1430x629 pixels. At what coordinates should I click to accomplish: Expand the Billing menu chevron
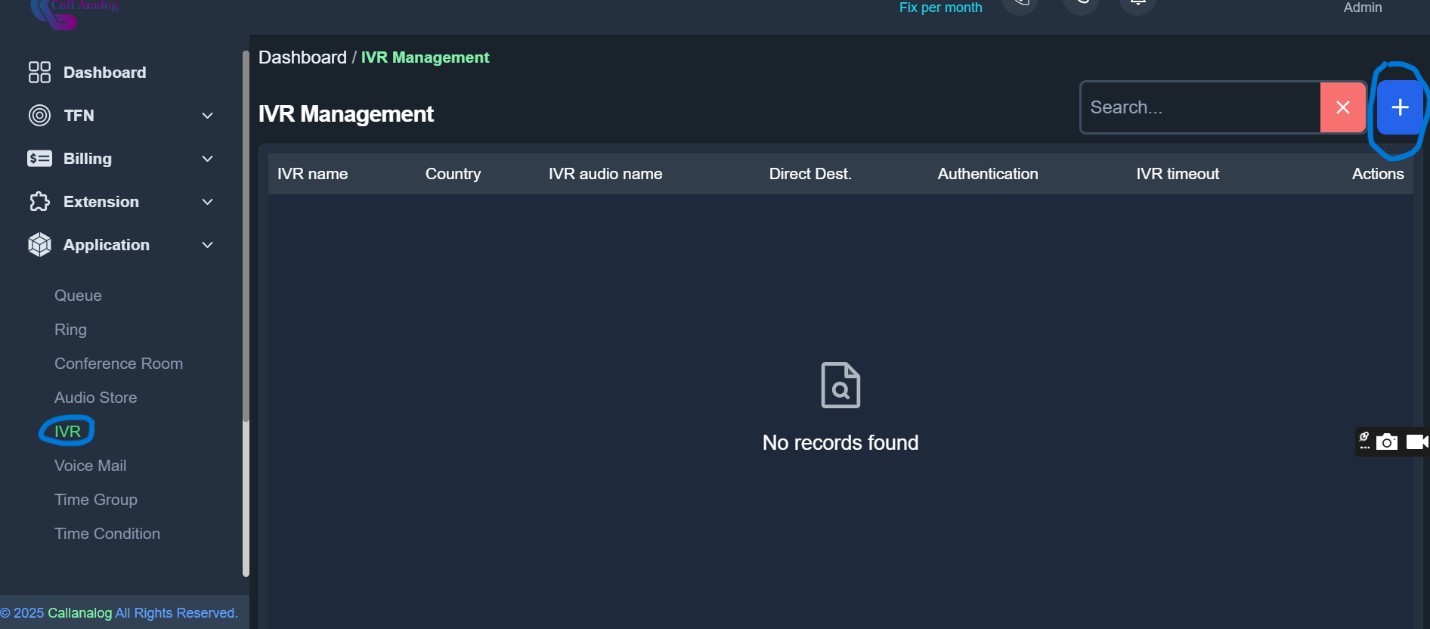pyautogui.click(x=208, y=159)
